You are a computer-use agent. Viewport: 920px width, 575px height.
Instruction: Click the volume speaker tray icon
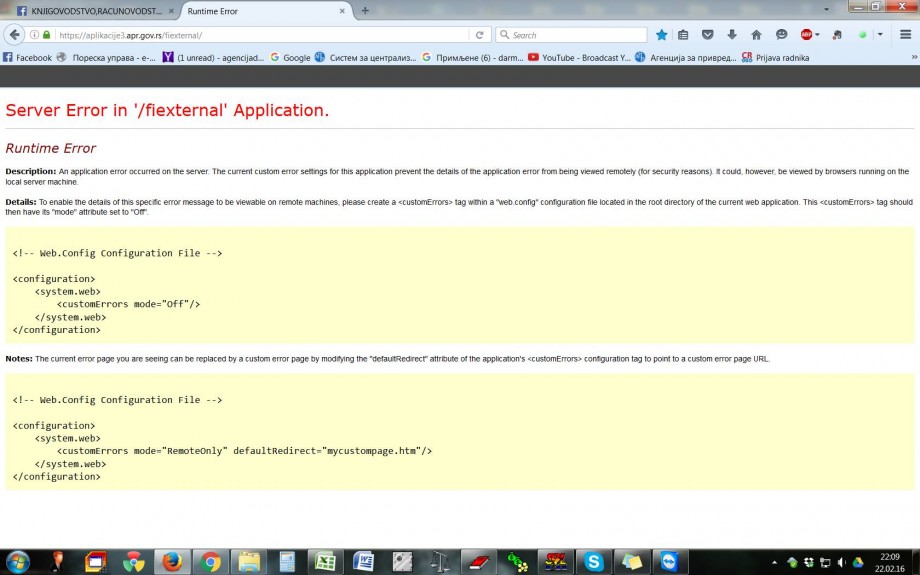click(841, 563)
